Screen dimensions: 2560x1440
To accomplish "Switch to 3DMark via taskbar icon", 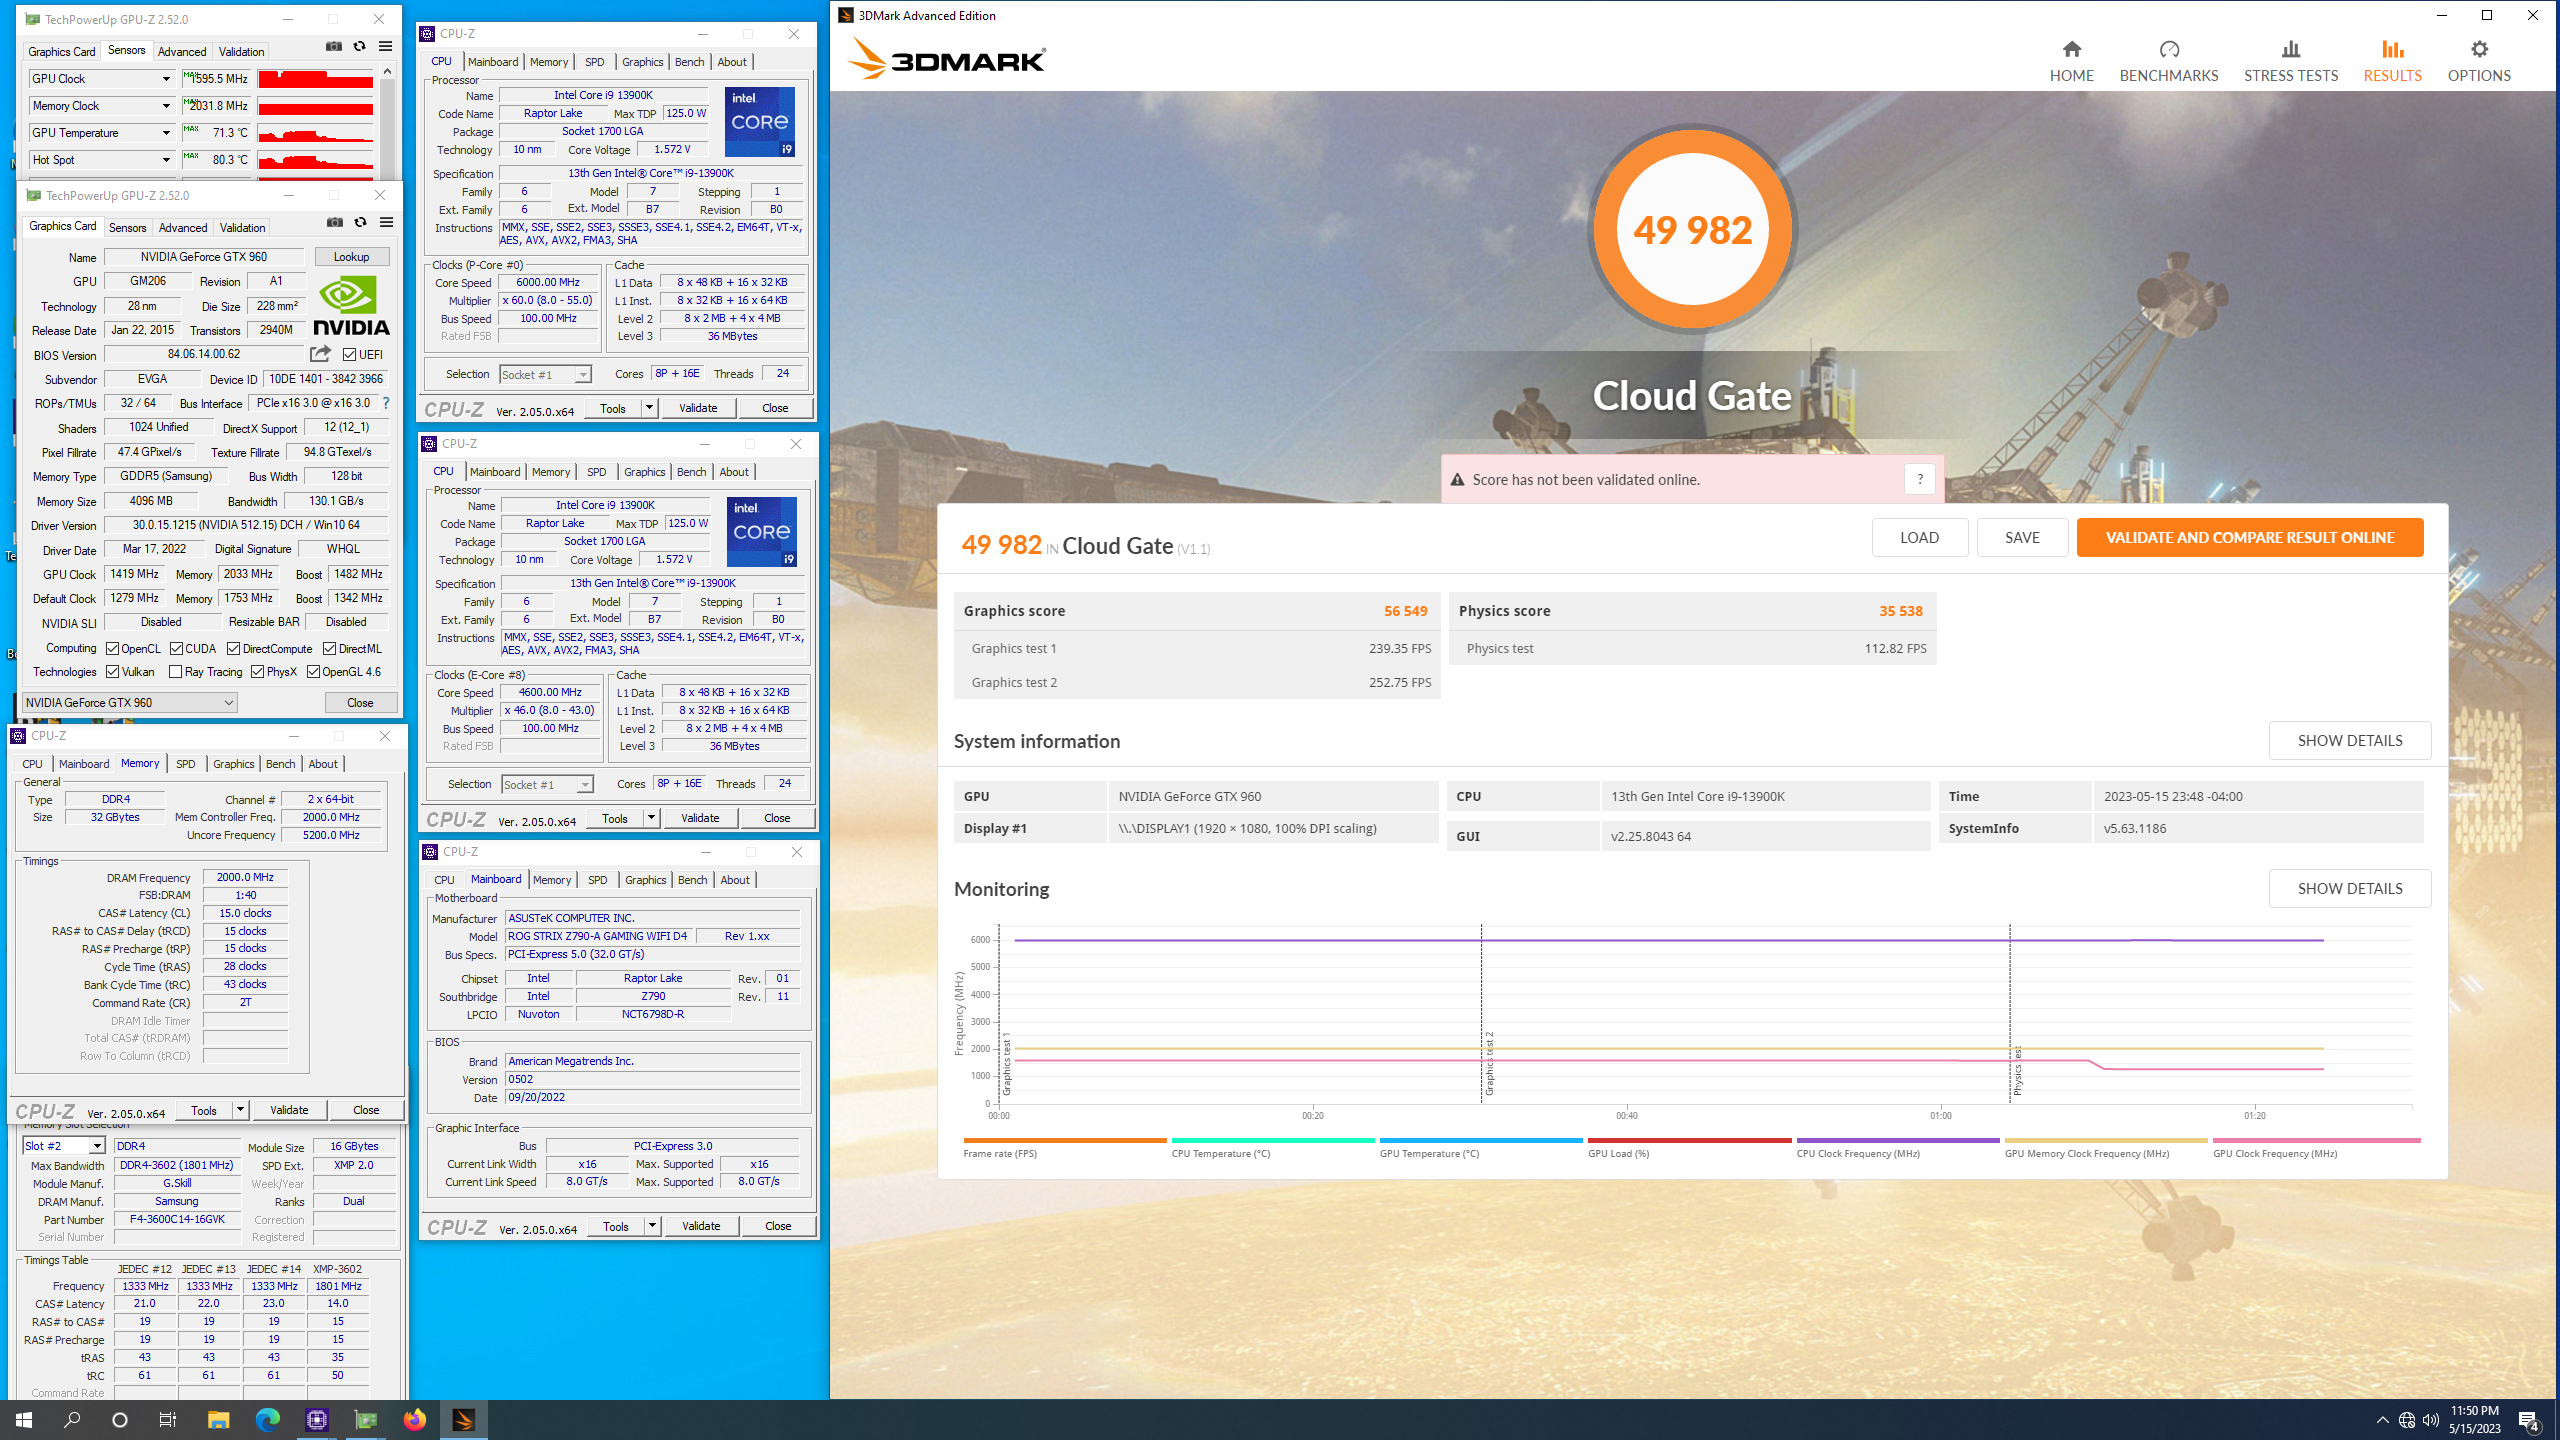I will click(x=463, y=1419).
